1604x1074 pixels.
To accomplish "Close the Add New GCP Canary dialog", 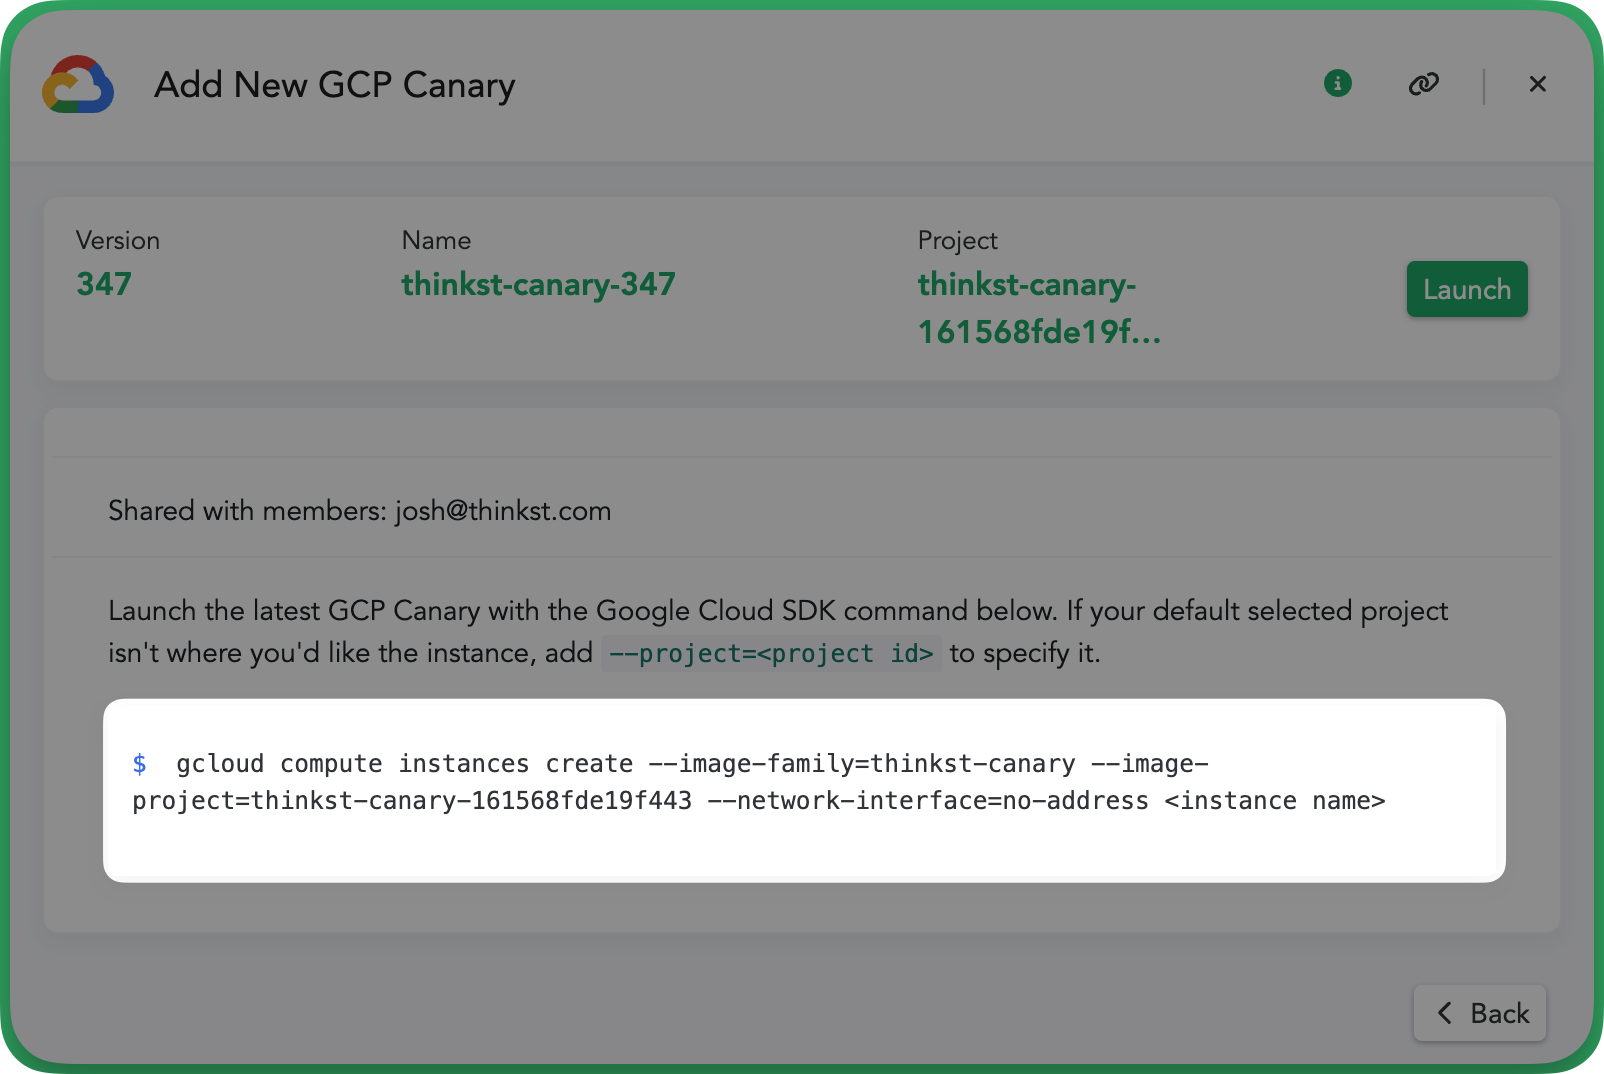I will pos(1537,84).
